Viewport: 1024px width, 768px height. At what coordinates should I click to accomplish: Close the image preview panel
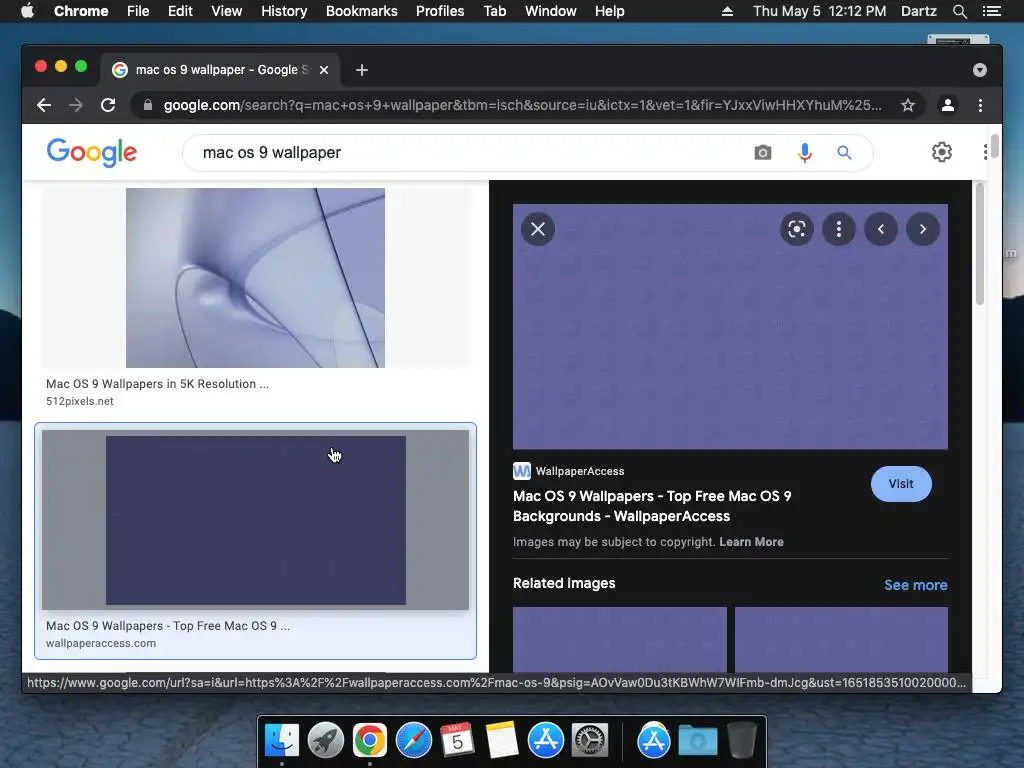click(538, 229)
